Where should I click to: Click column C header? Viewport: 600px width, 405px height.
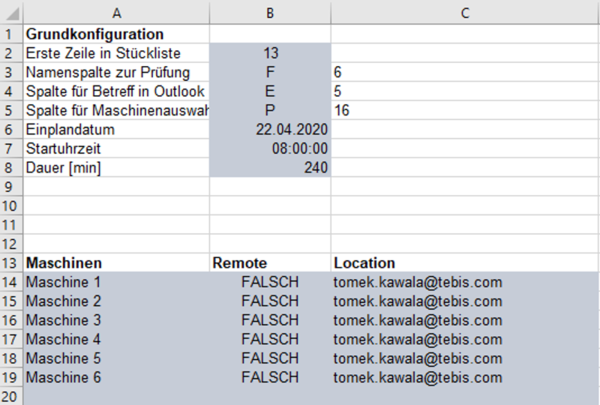click(465, 12)
